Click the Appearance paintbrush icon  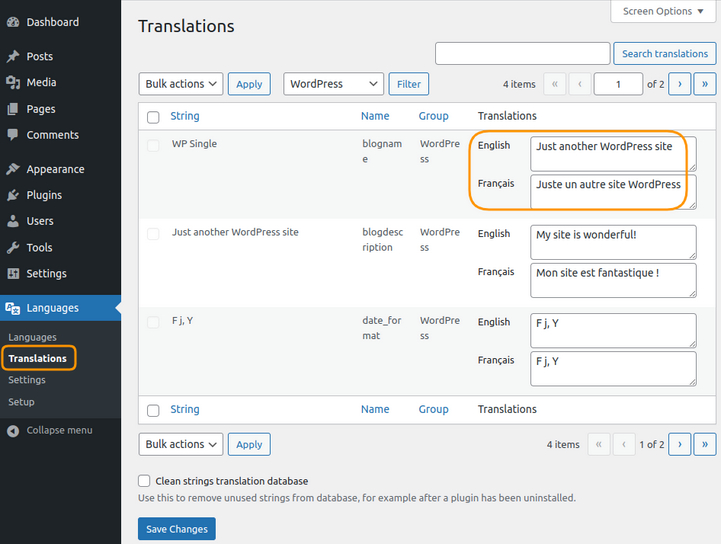click(13, 170)
